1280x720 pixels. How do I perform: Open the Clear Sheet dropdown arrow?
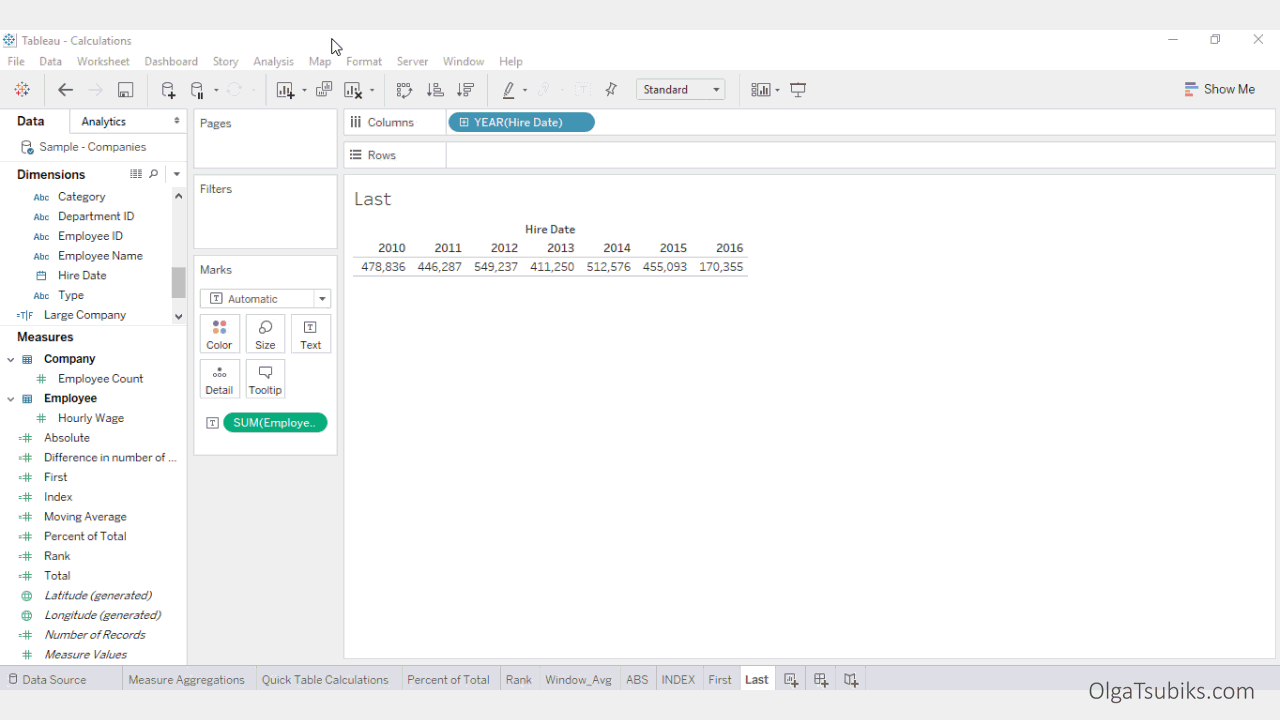(x=372, y=90)
